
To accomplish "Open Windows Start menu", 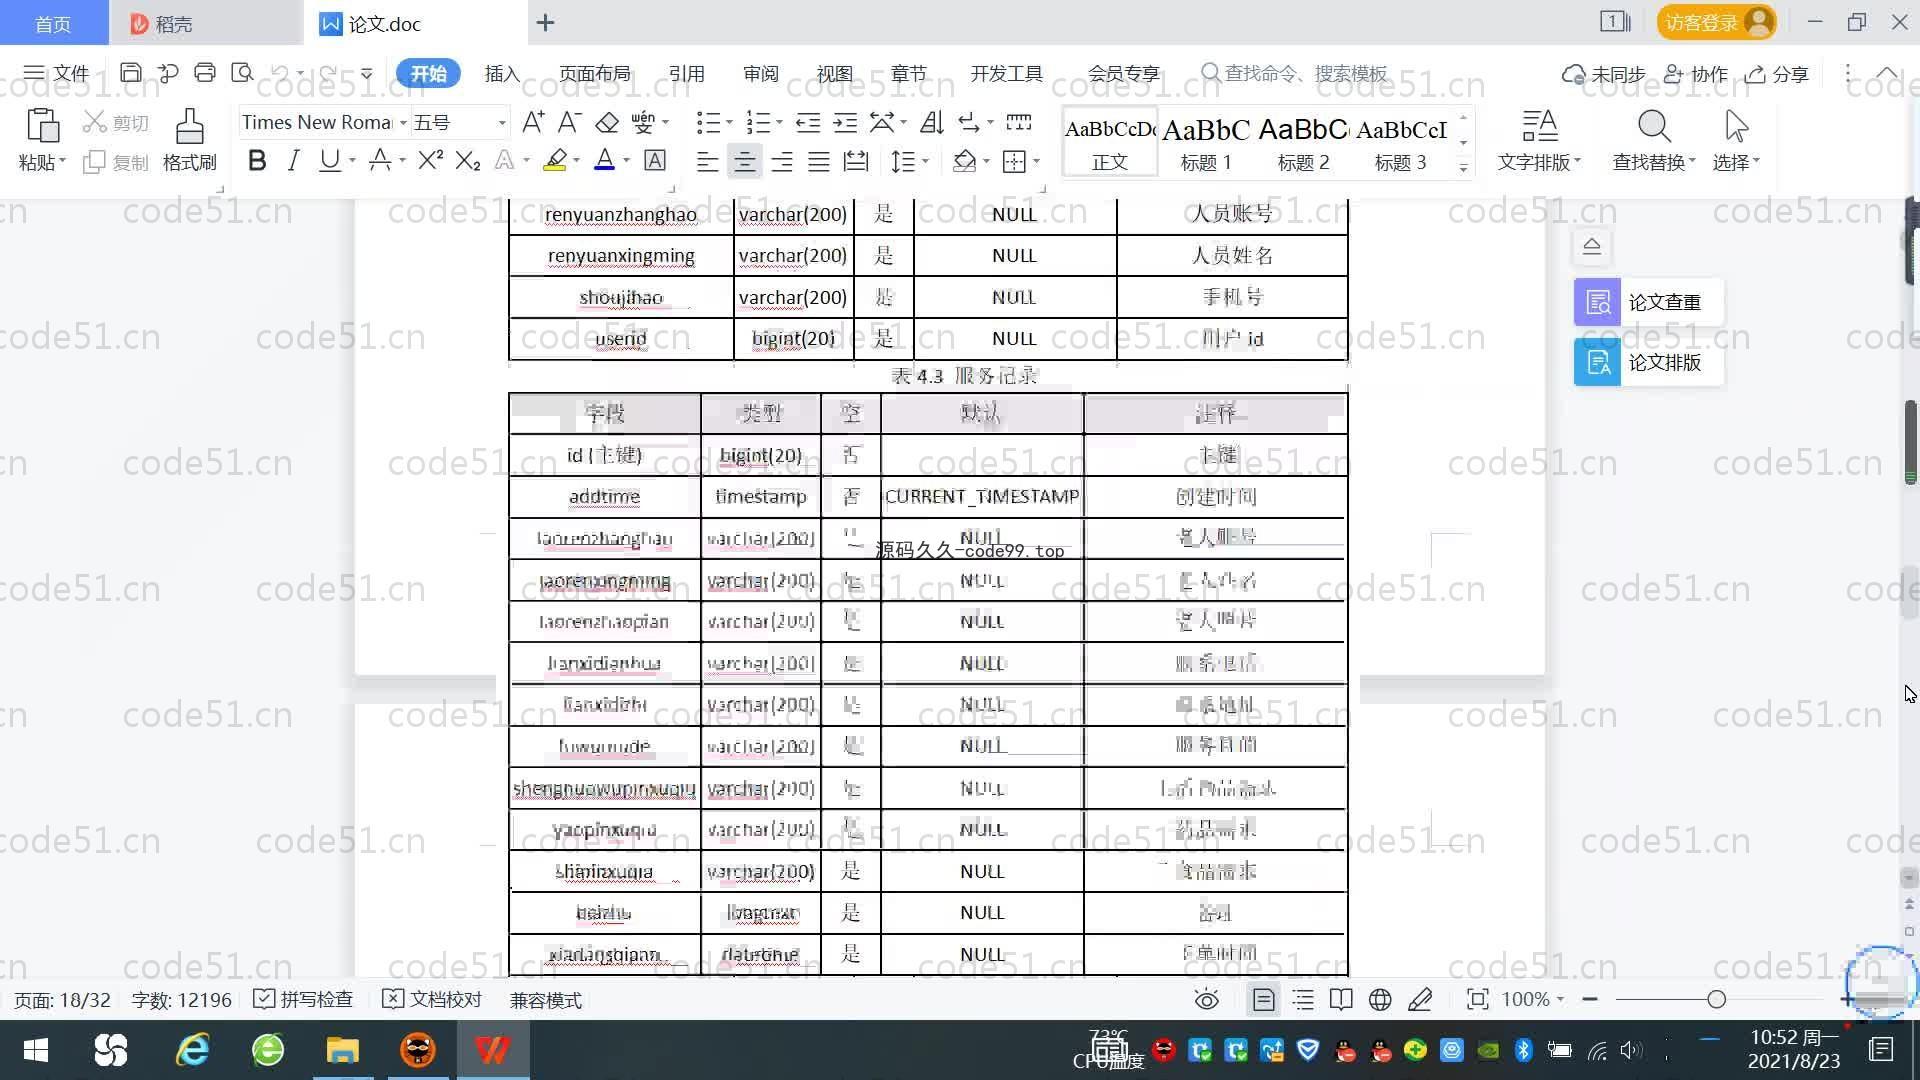I will [36, 1051].
